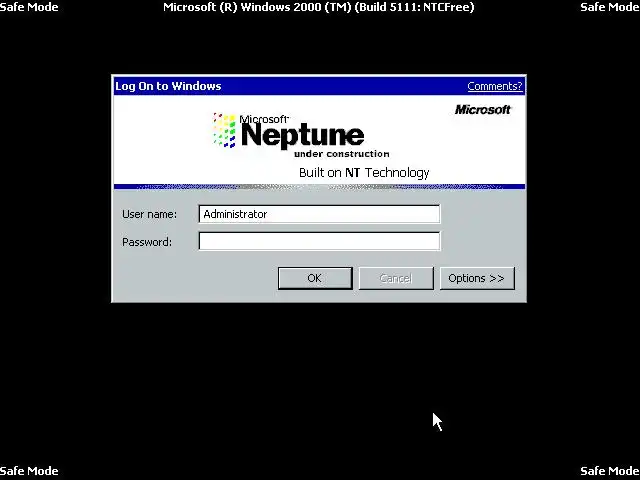Click the OK button to log on

(x=315, y=278)
